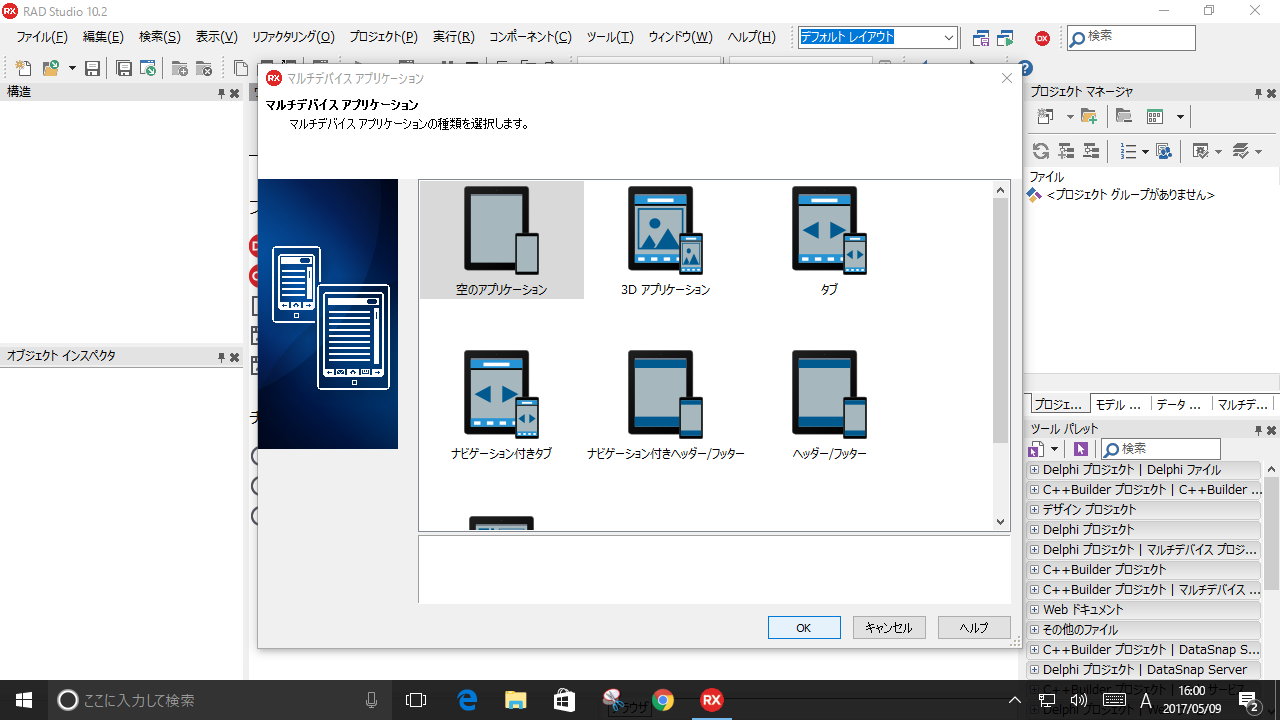Expand the デザイン プロジェクト category
The image size is (1280, 720).
pyautogui.click(x=1034, y=510)
